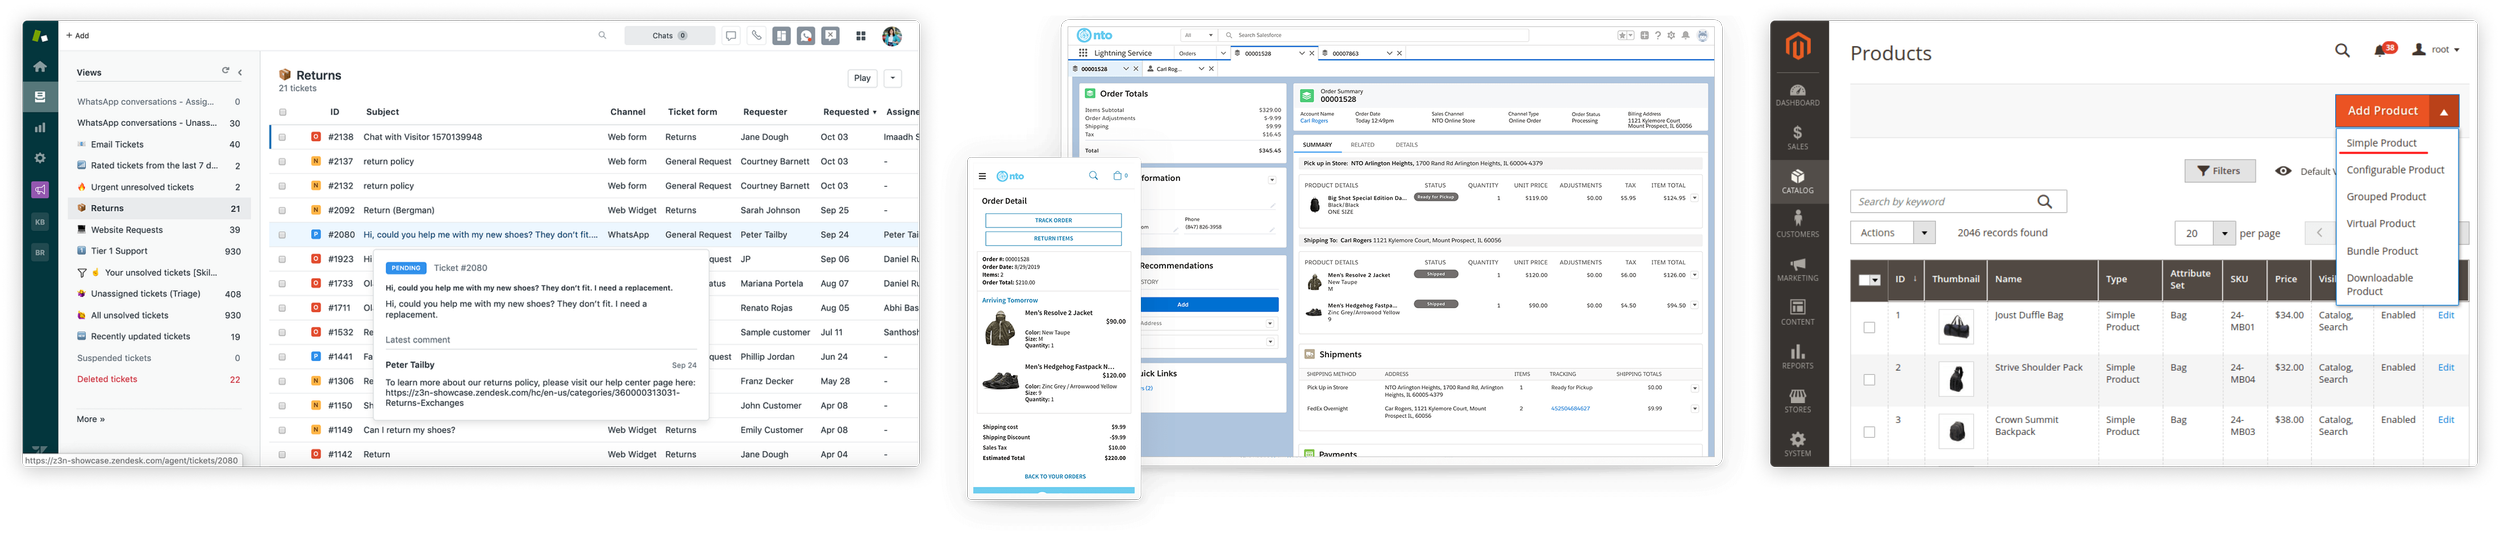Open Magento System menu
The image size is (2500, 538).
click(x=1798, y=445)
